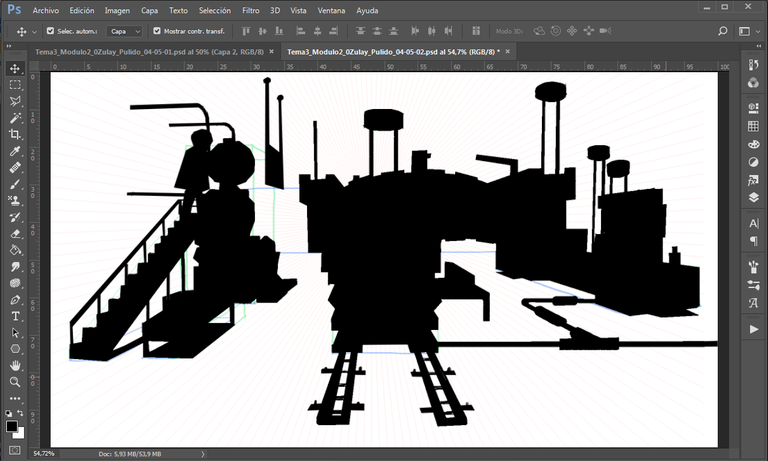Close the 04-05-01.psd document tab
Viewport: 768px width, 461px height.
(x=272, y=51)
